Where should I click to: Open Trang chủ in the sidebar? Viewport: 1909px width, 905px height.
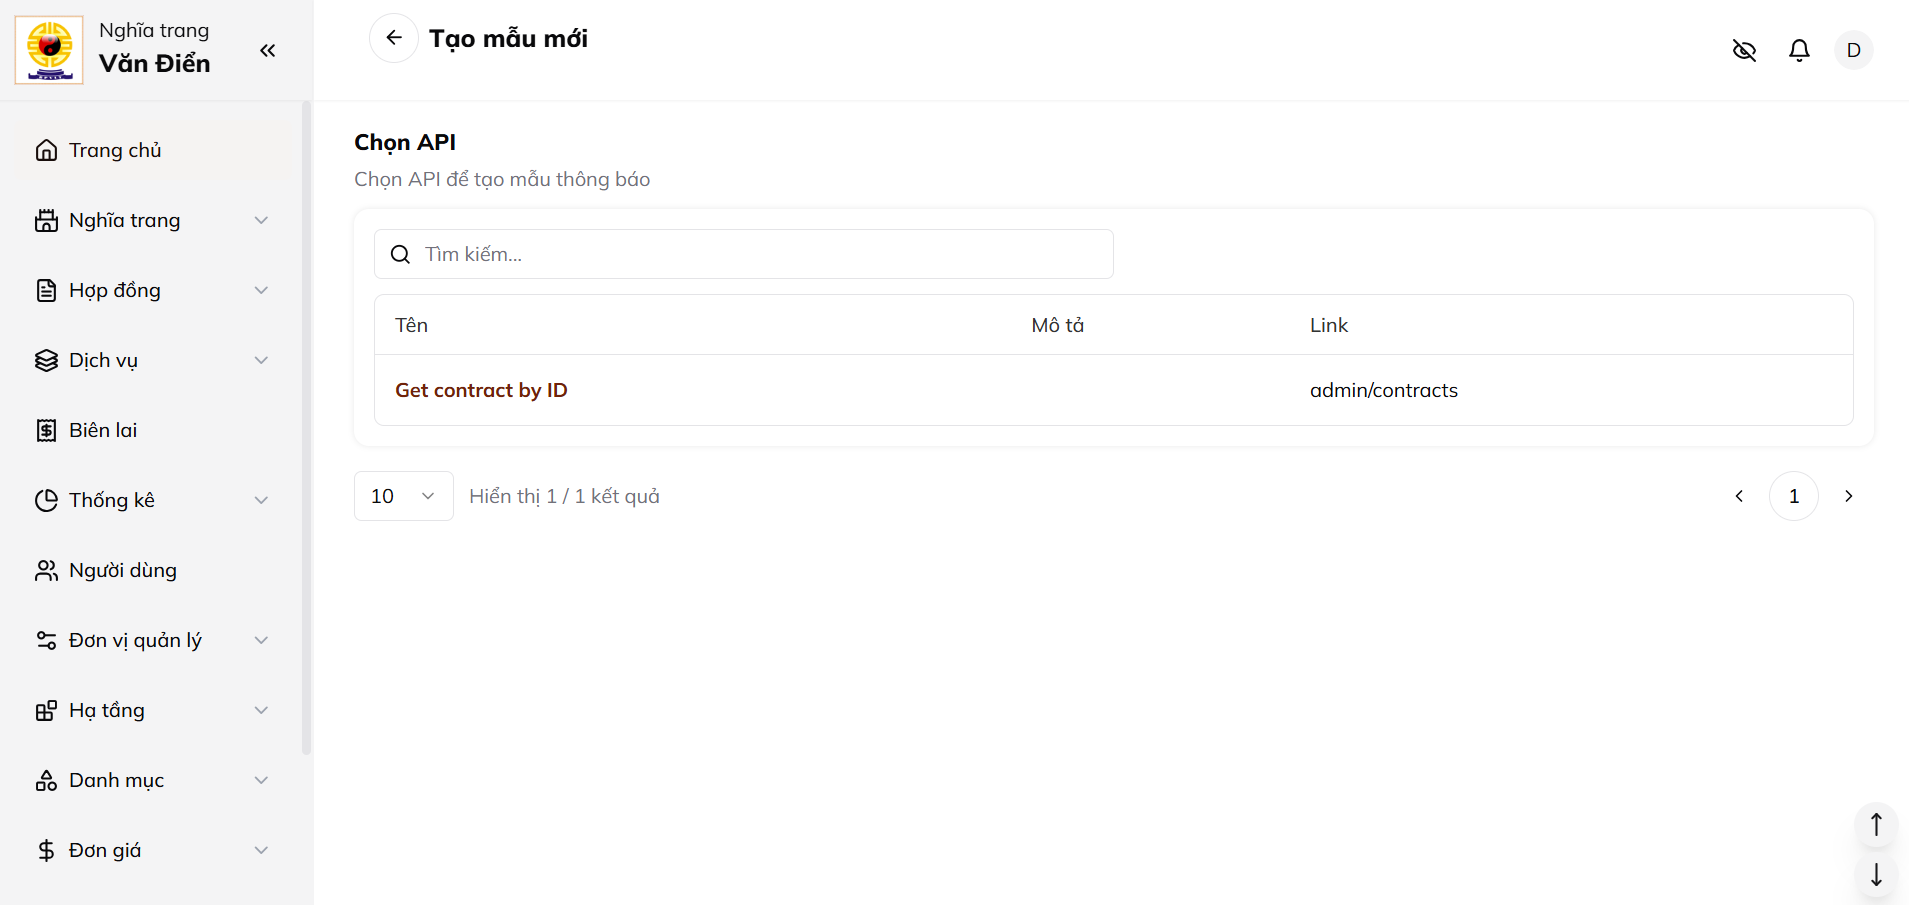pos(115,150)
